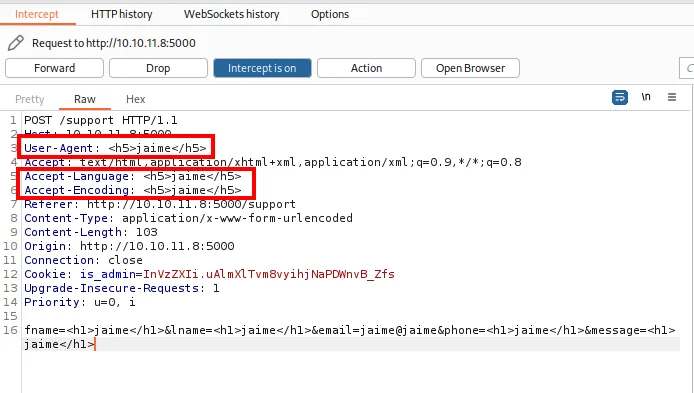
Task: Open the Action menu button
Action: (x=366, y=68)
